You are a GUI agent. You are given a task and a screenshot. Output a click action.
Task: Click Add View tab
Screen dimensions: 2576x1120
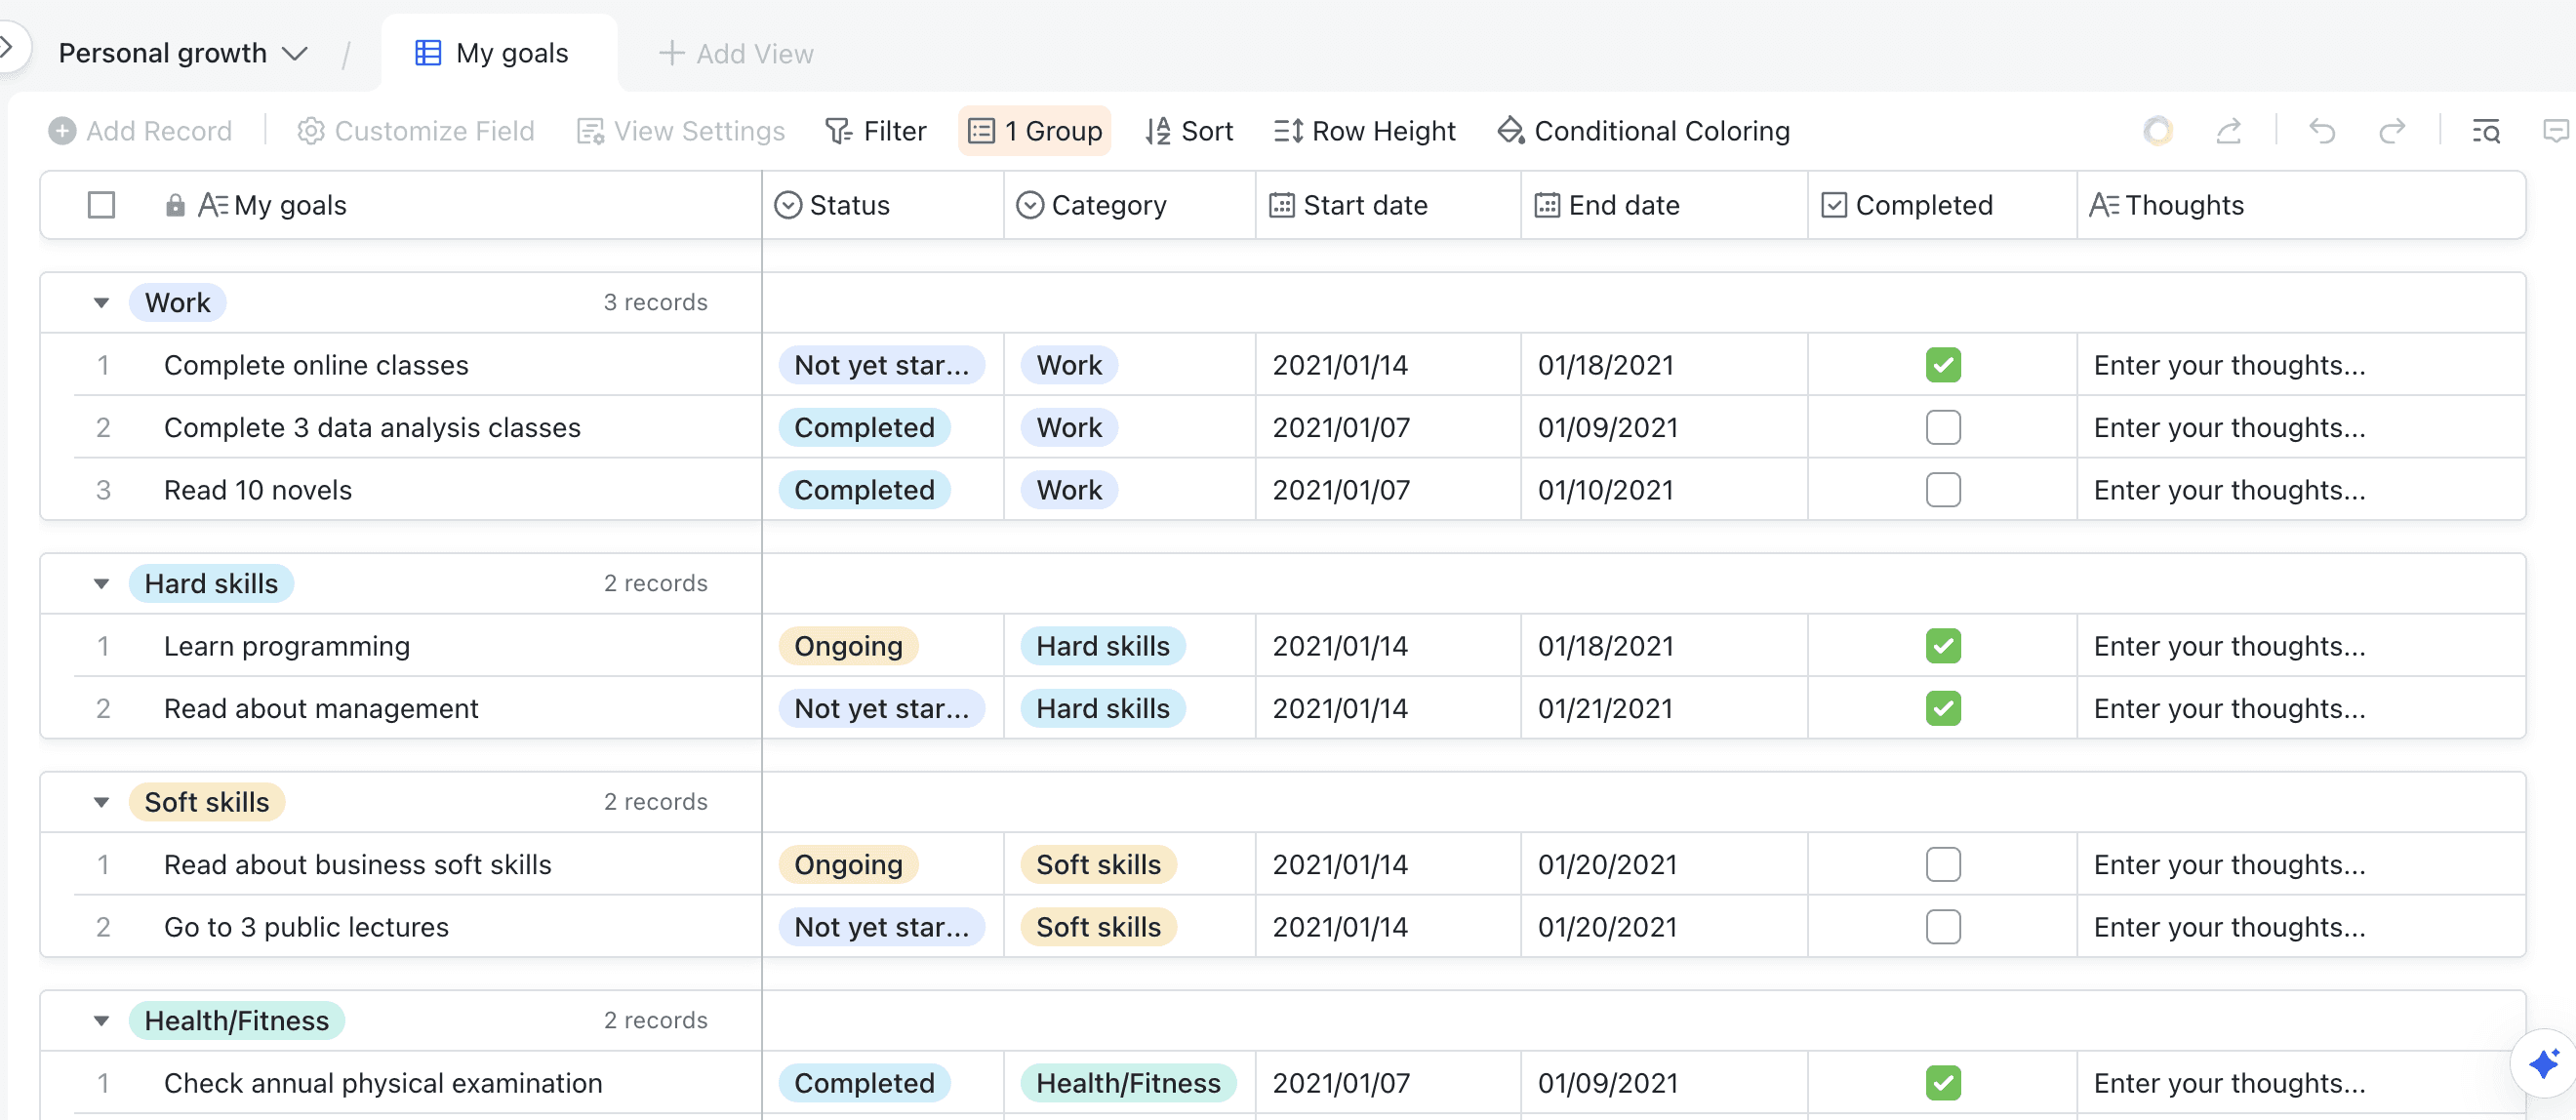tap(736, 53)
